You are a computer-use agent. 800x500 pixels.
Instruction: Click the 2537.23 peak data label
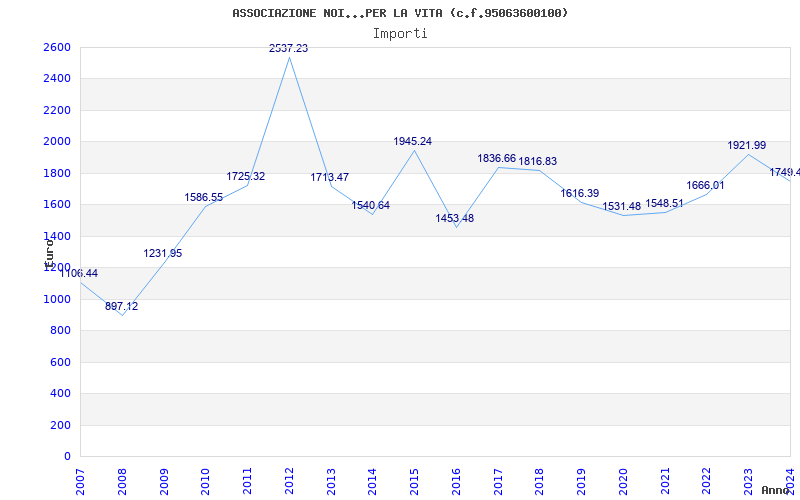coord(288,48)
